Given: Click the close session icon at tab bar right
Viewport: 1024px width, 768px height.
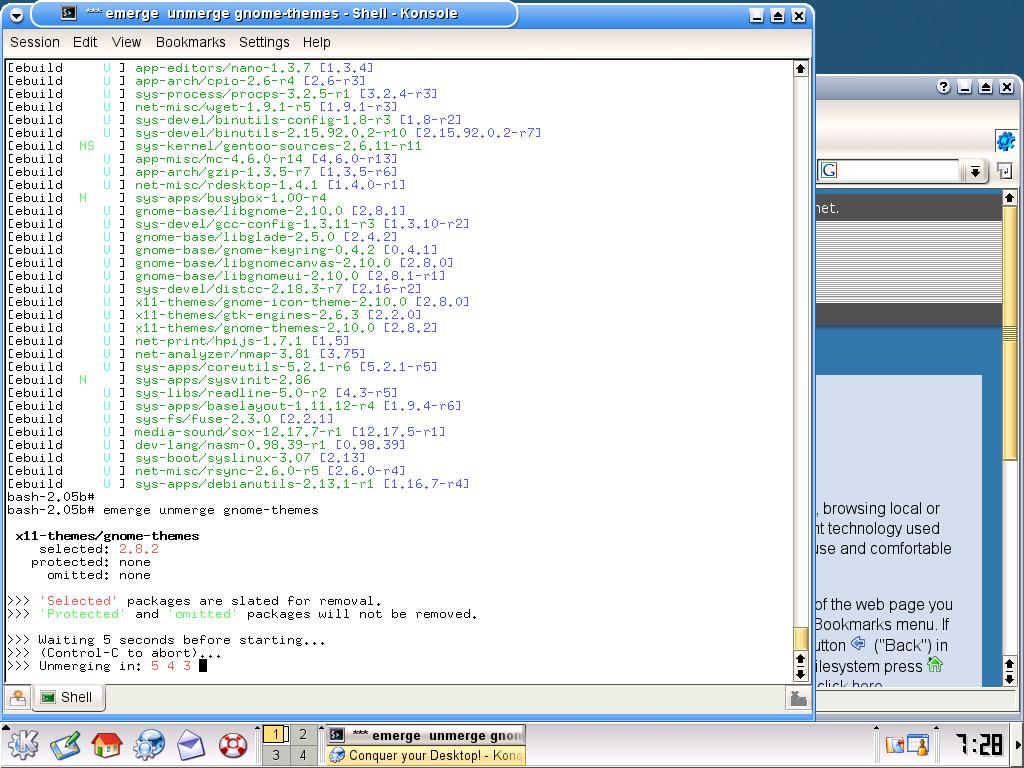Looking at the screenshot, I should point(798,699).
